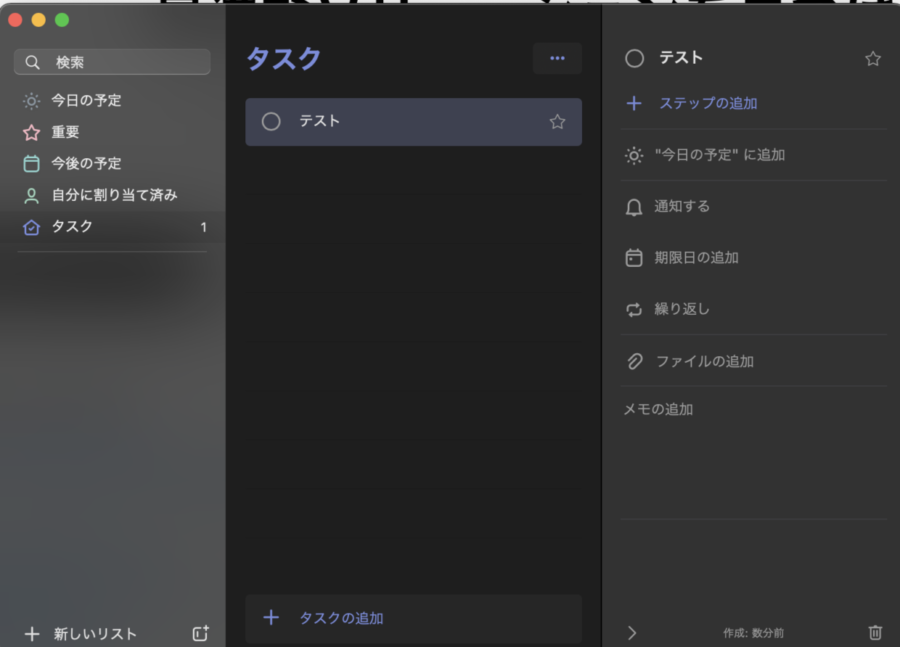Click the home icon beside sidebar タスク

point(32,227)
